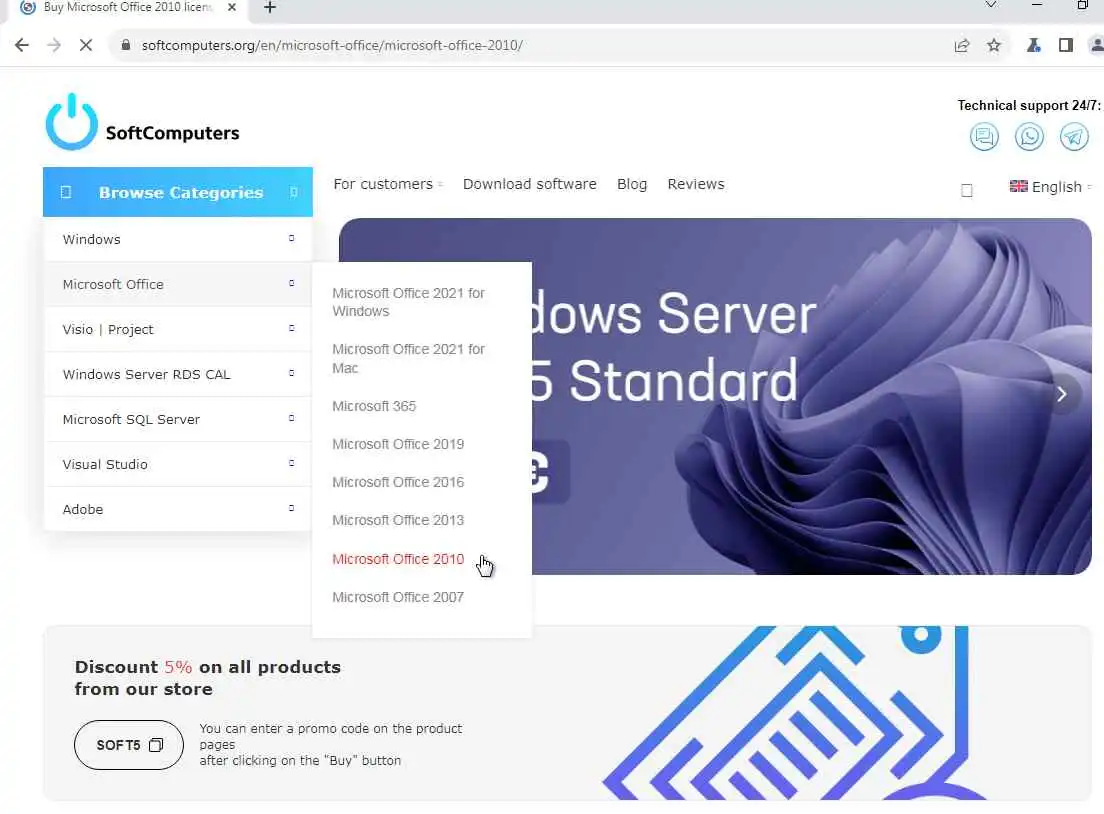This screenshot has width=1104, height=814.
Task: Choose Microsoft Office 2016
Action: click(398, 482)
